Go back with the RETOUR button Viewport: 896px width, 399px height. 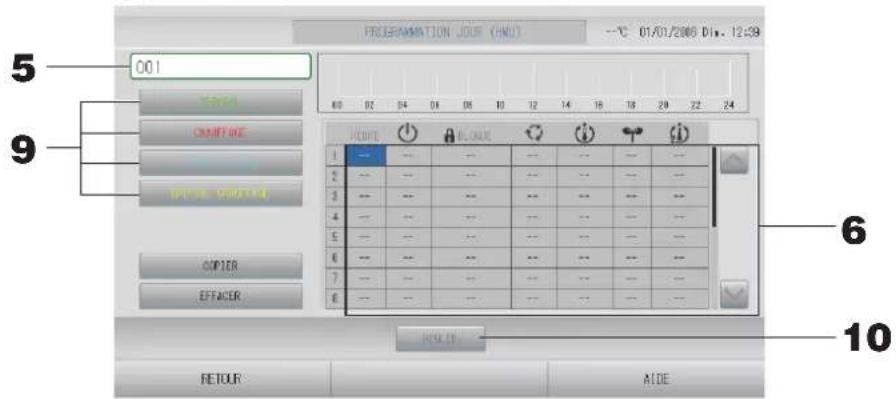[x=223, y=378]
